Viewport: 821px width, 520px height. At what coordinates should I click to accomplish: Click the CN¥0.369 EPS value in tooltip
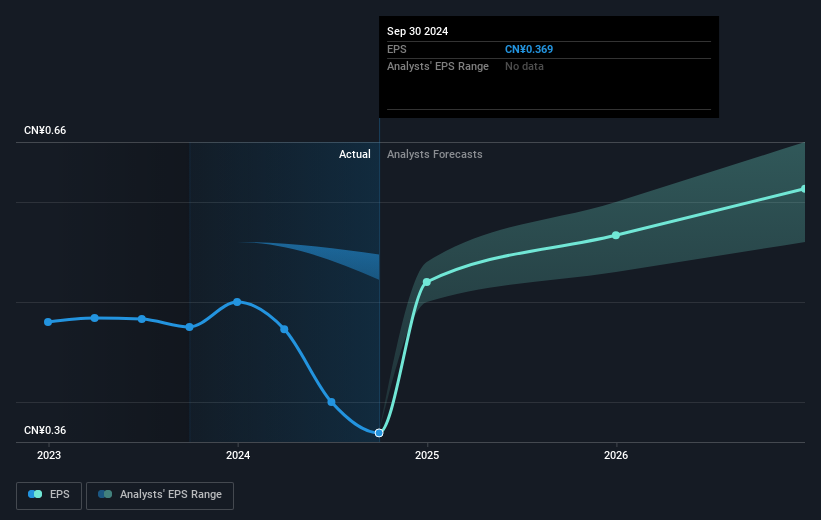pyautogui.click(x=529, y=49)
